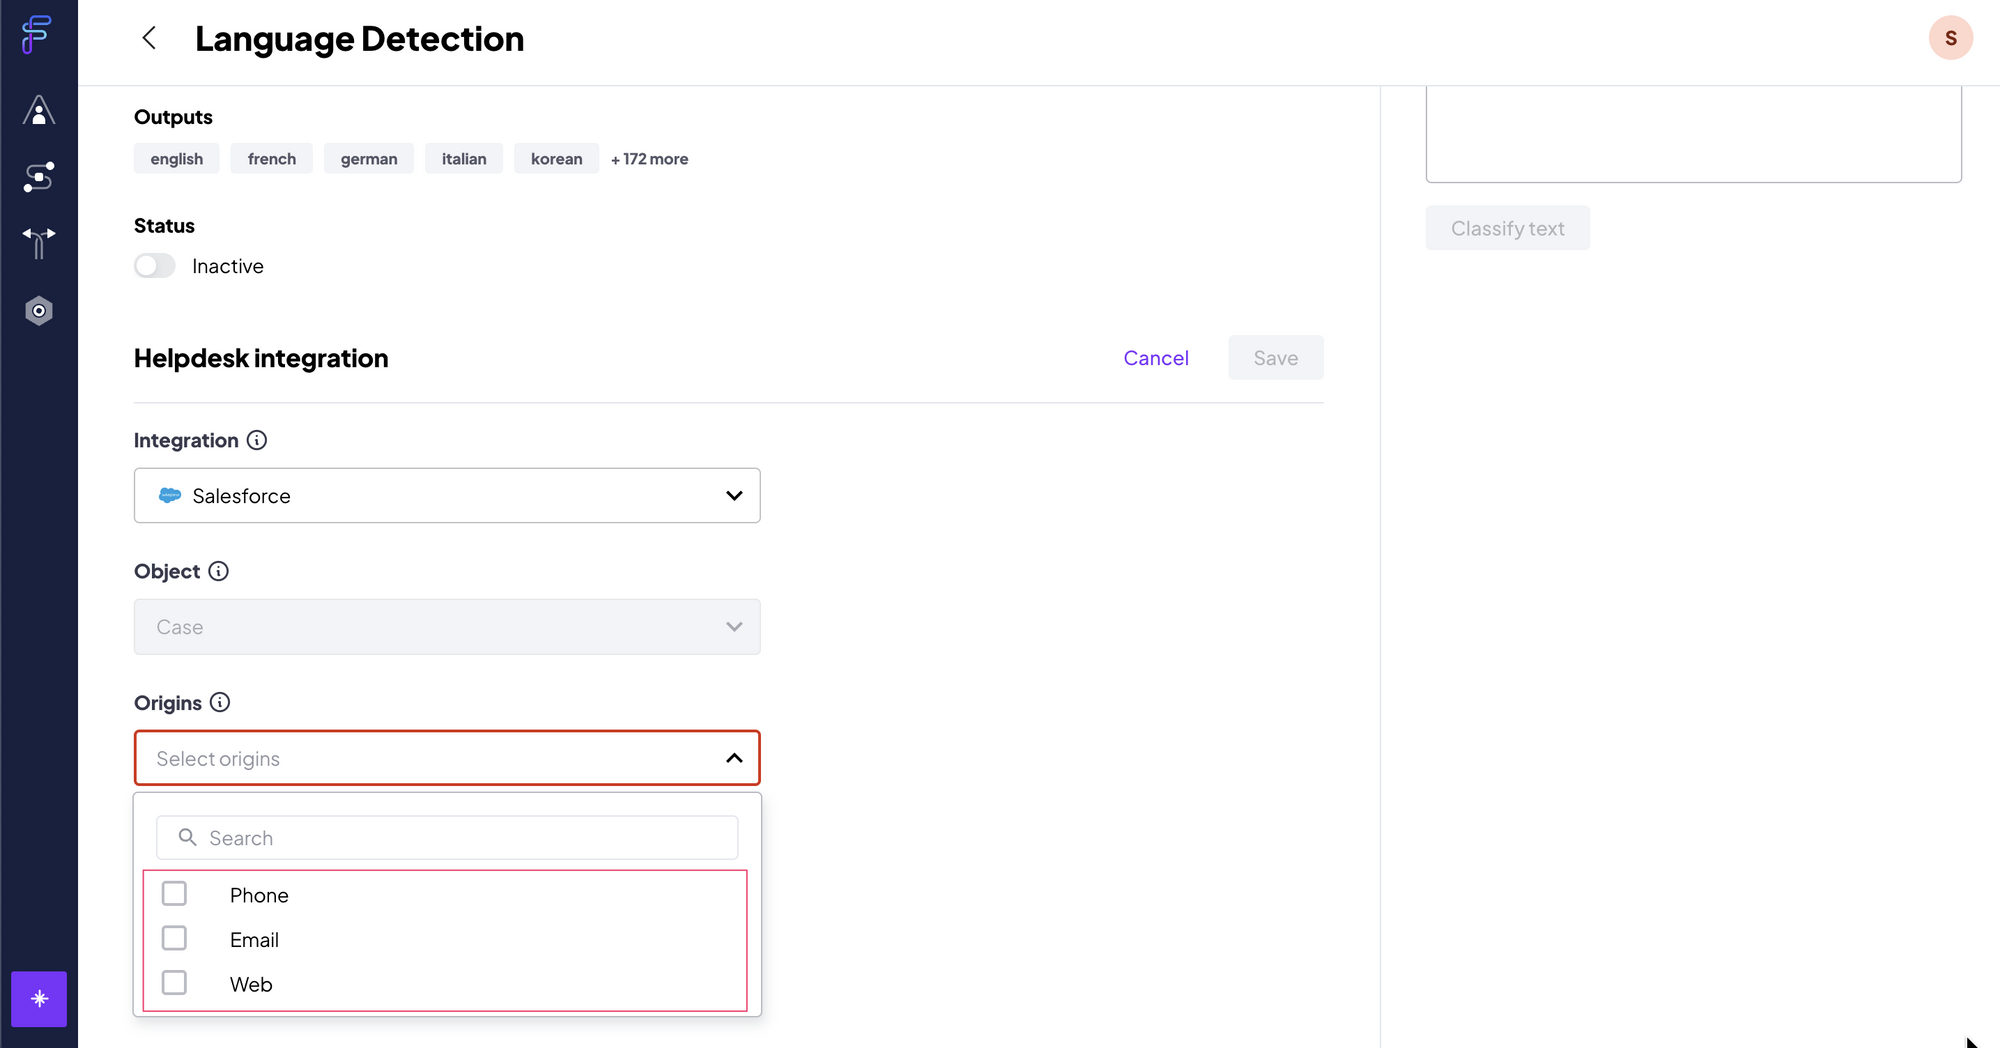Check the Web origin checkbox
The image size is (2000, 1048).
[174, 983]
